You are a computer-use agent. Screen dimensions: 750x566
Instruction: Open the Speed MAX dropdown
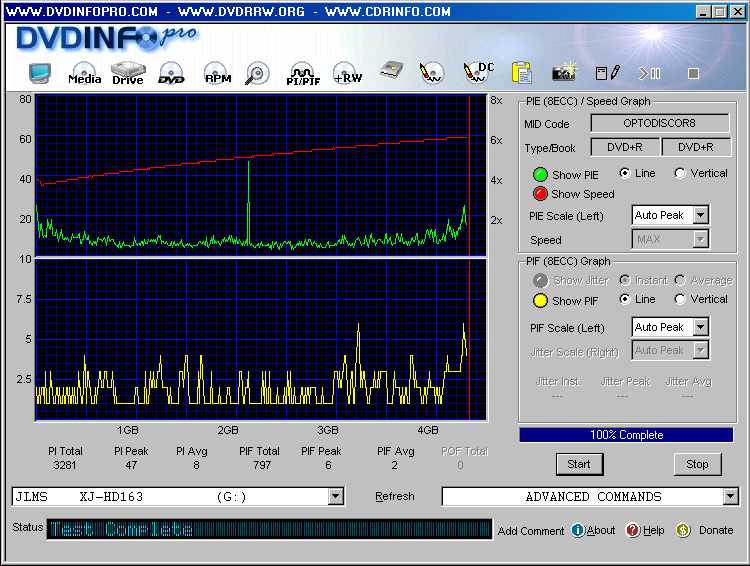(x=700, y=238)
